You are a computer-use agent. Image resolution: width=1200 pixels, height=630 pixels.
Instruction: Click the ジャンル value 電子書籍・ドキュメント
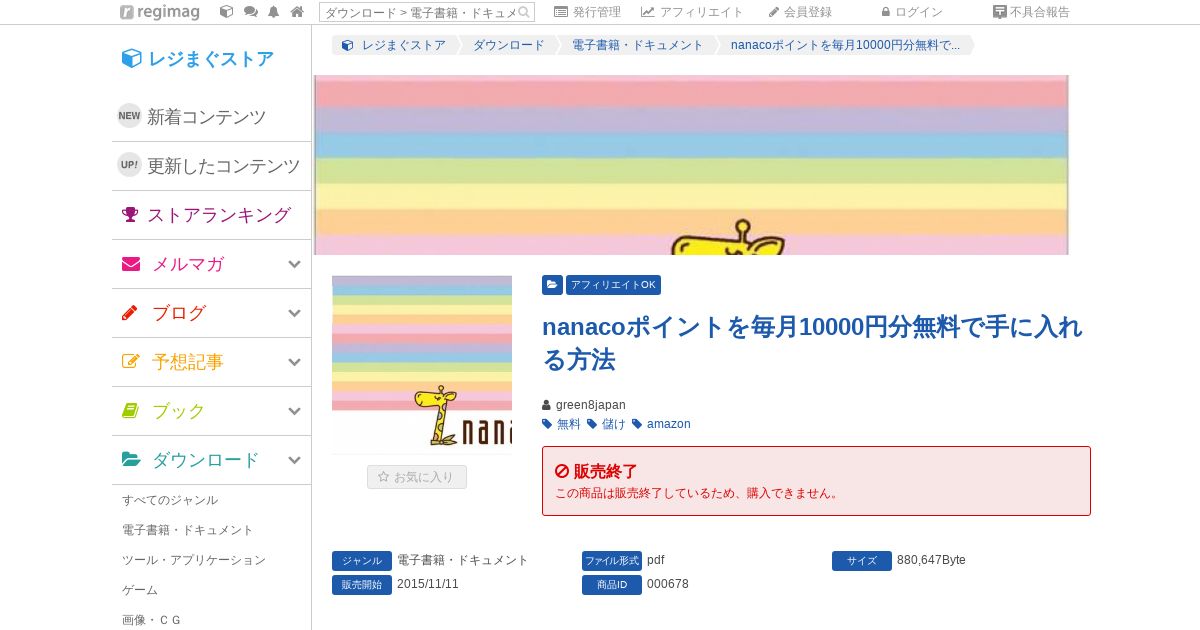click(463, 560)
